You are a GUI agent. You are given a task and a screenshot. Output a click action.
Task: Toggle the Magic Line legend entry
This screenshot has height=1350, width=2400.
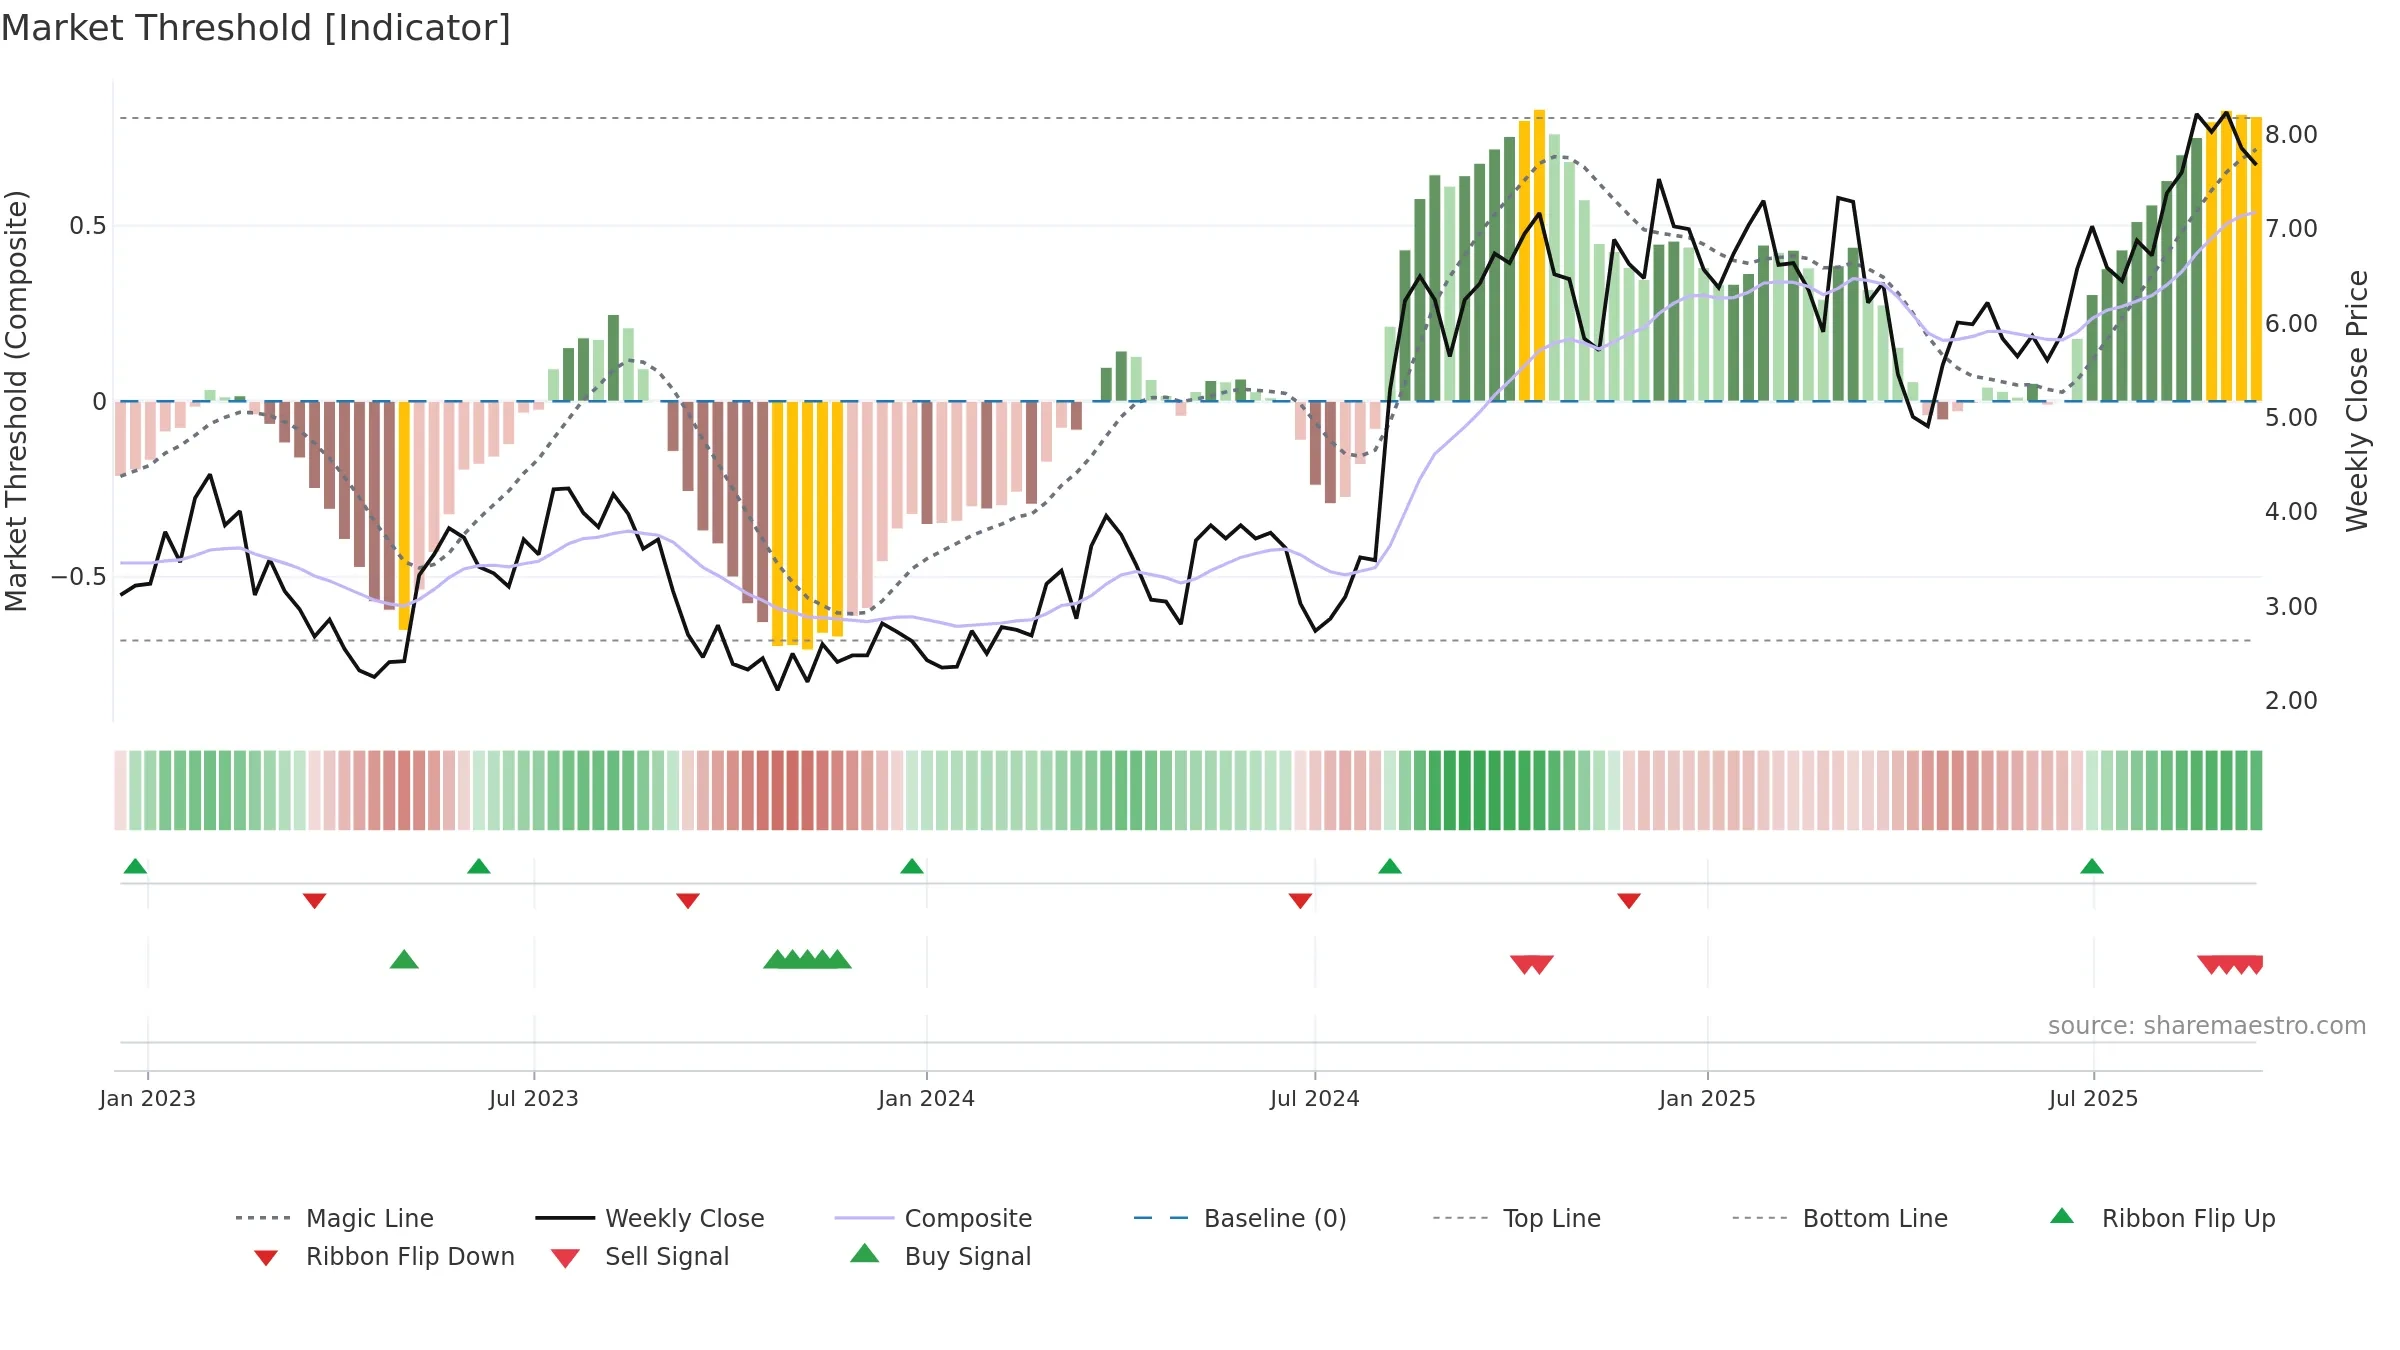coord(334,1218)
